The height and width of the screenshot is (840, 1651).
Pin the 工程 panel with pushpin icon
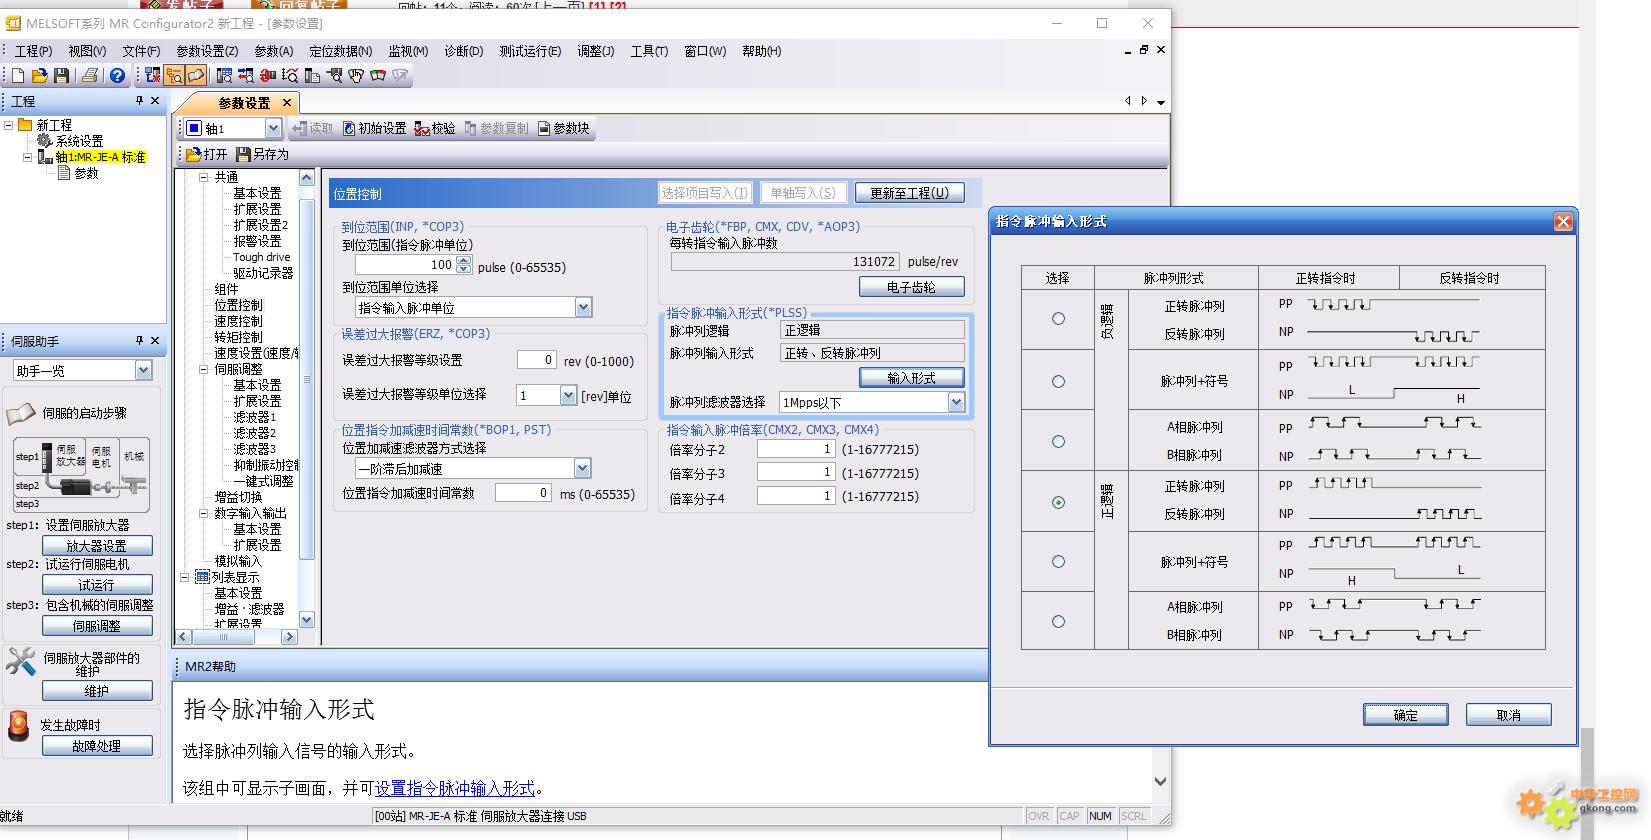(139, 101)
